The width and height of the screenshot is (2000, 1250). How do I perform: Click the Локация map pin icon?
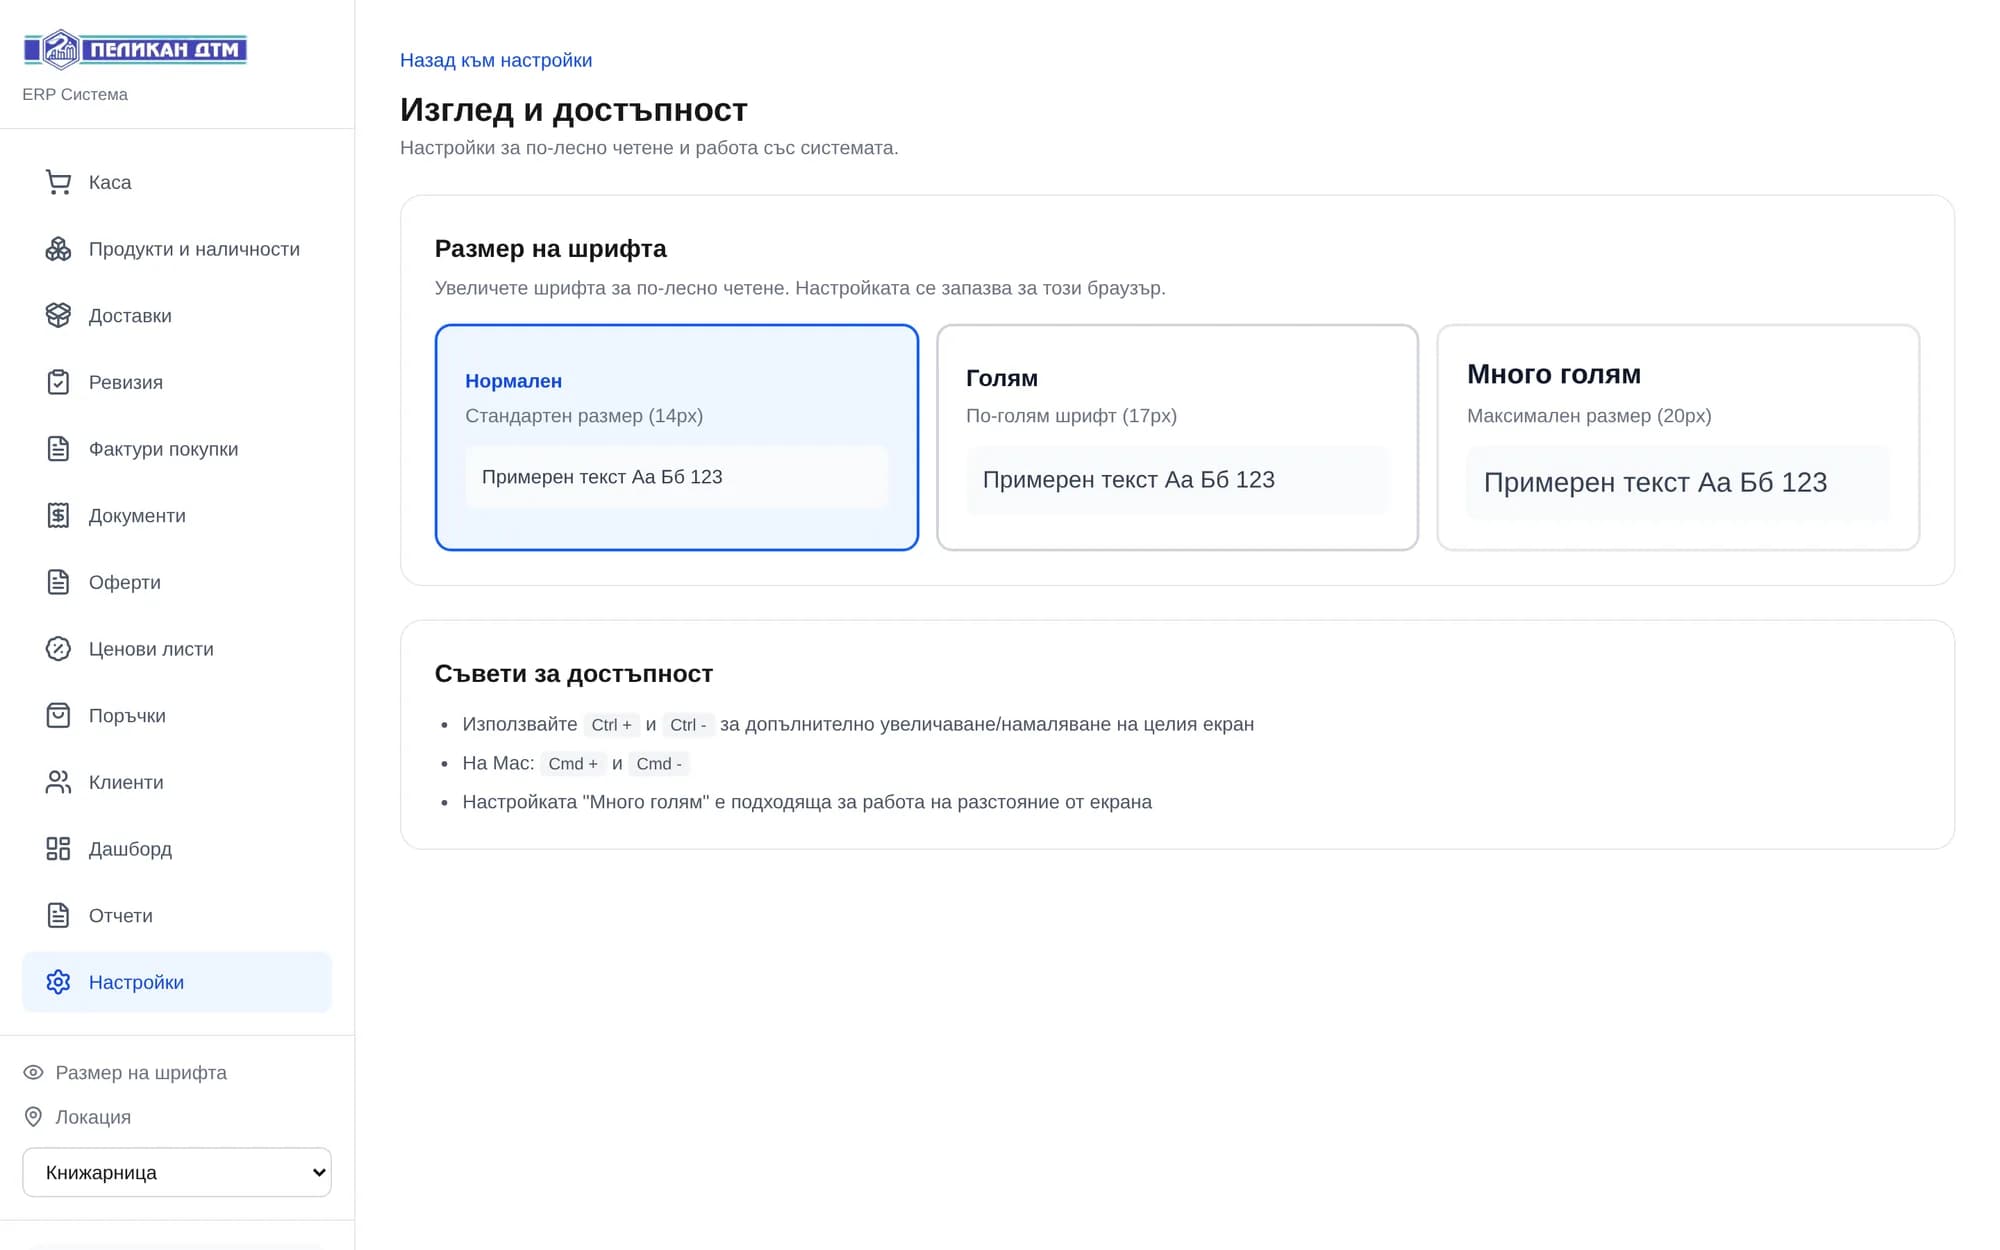(33, 1116)
